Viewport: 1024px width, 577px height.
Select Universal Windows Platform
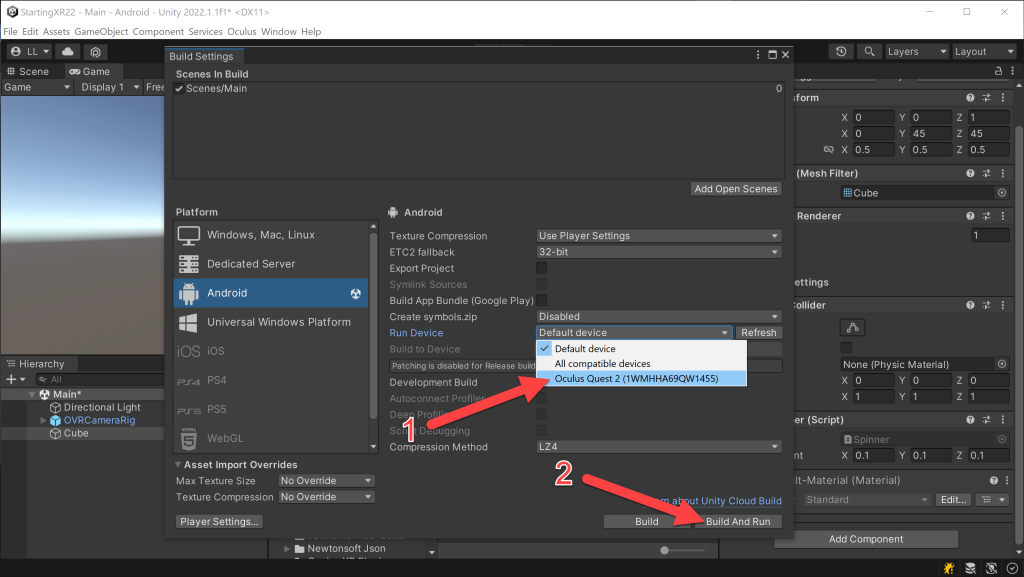[271, 322]
